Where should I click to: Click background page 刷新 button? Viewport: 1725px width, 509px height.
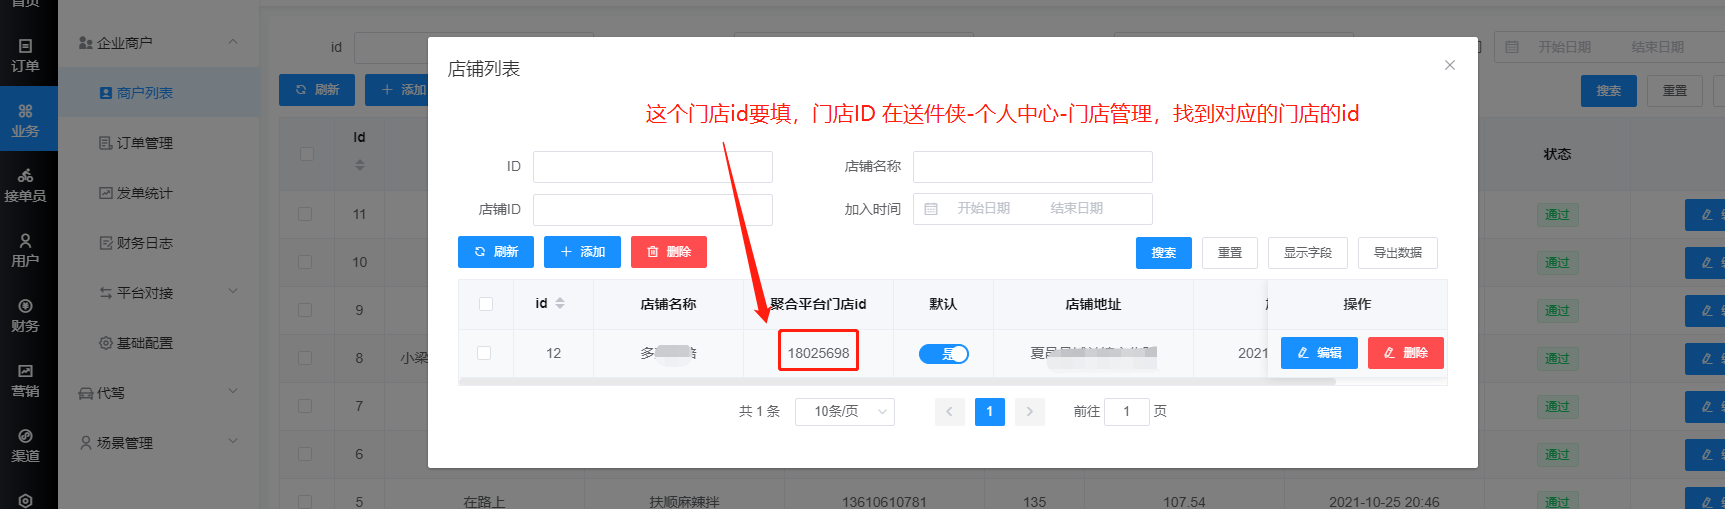[x=317, y=90]
